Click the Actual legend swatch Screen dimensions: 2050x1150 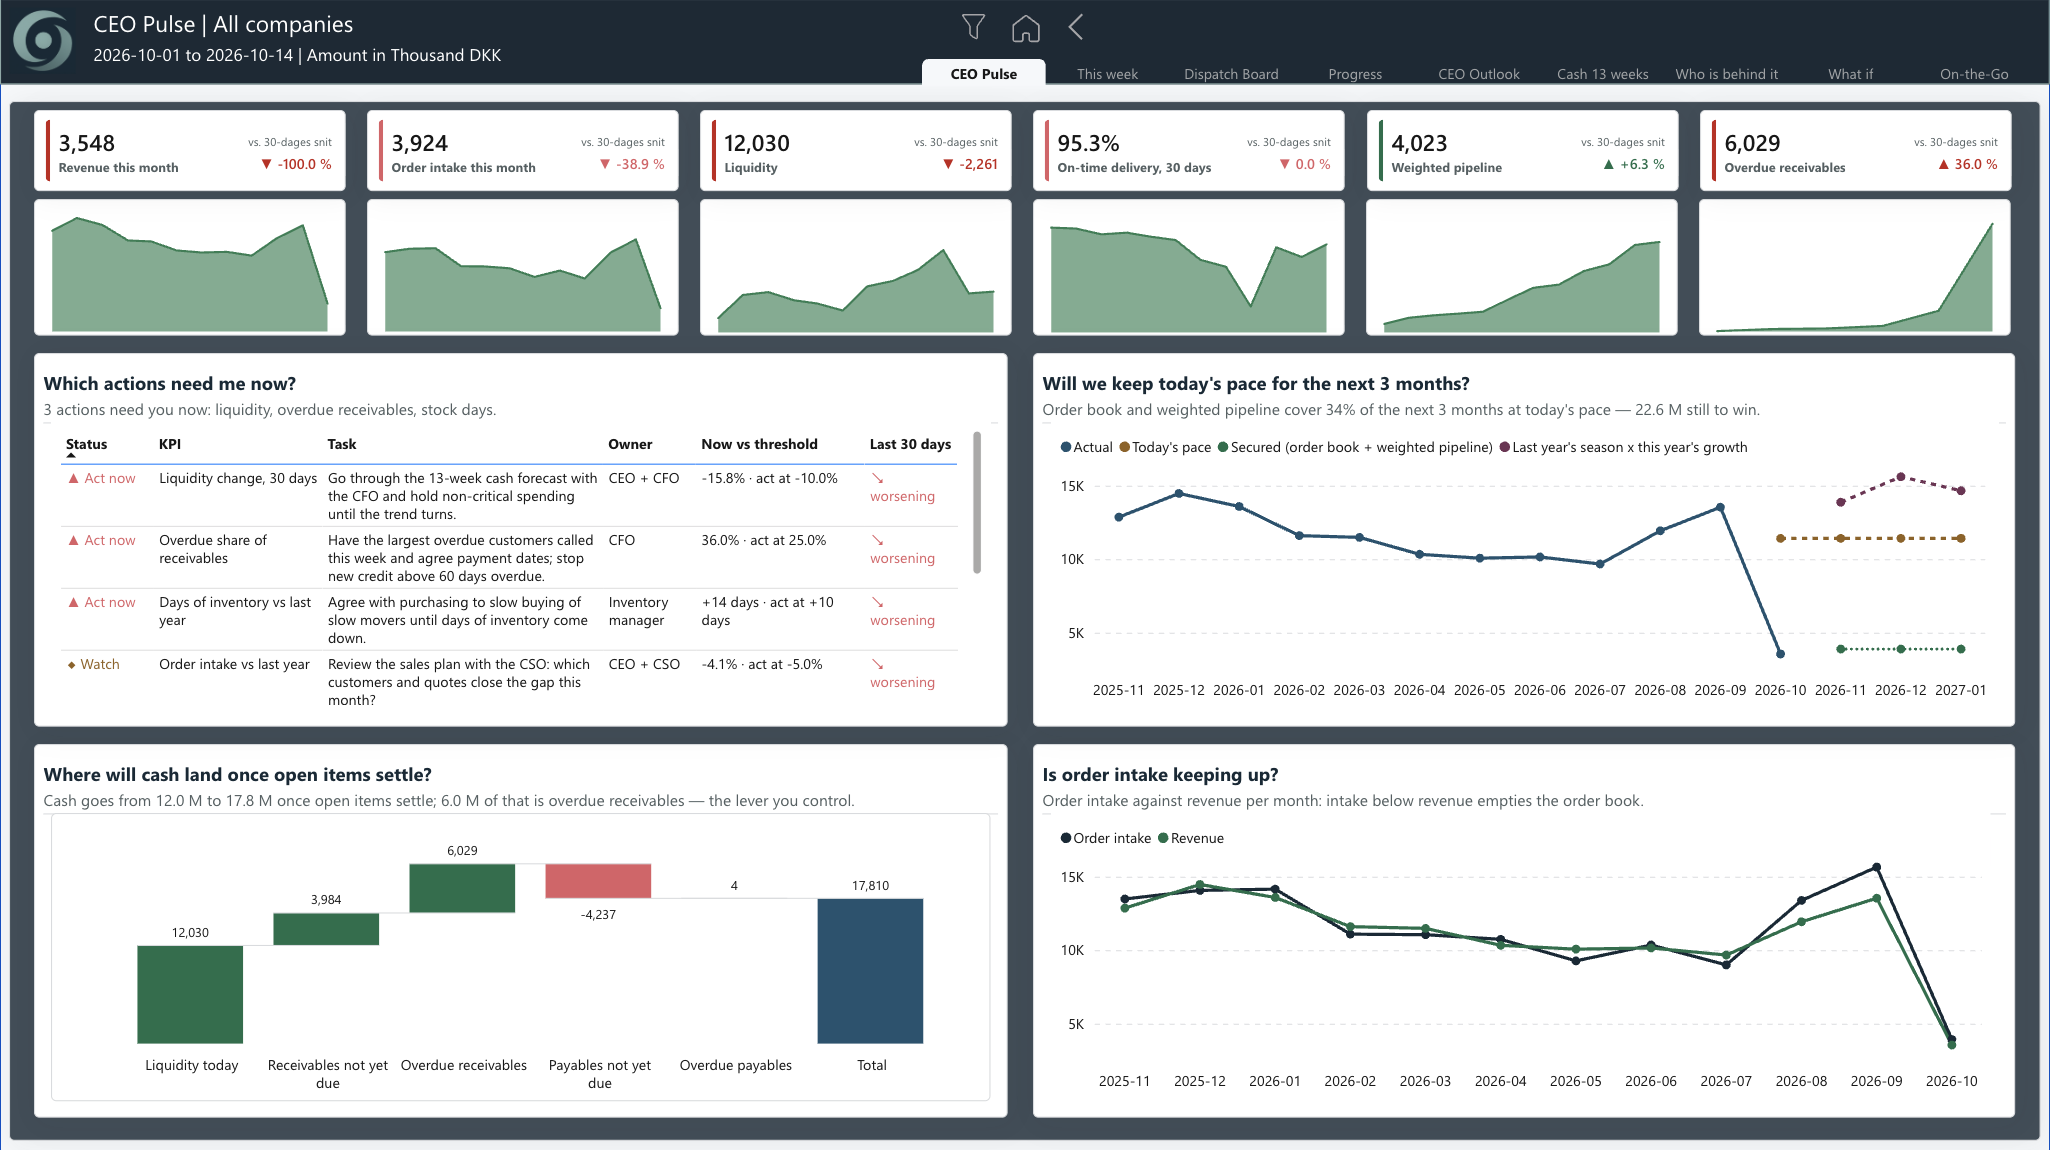pyautogui.click(x=1066, y=447)
